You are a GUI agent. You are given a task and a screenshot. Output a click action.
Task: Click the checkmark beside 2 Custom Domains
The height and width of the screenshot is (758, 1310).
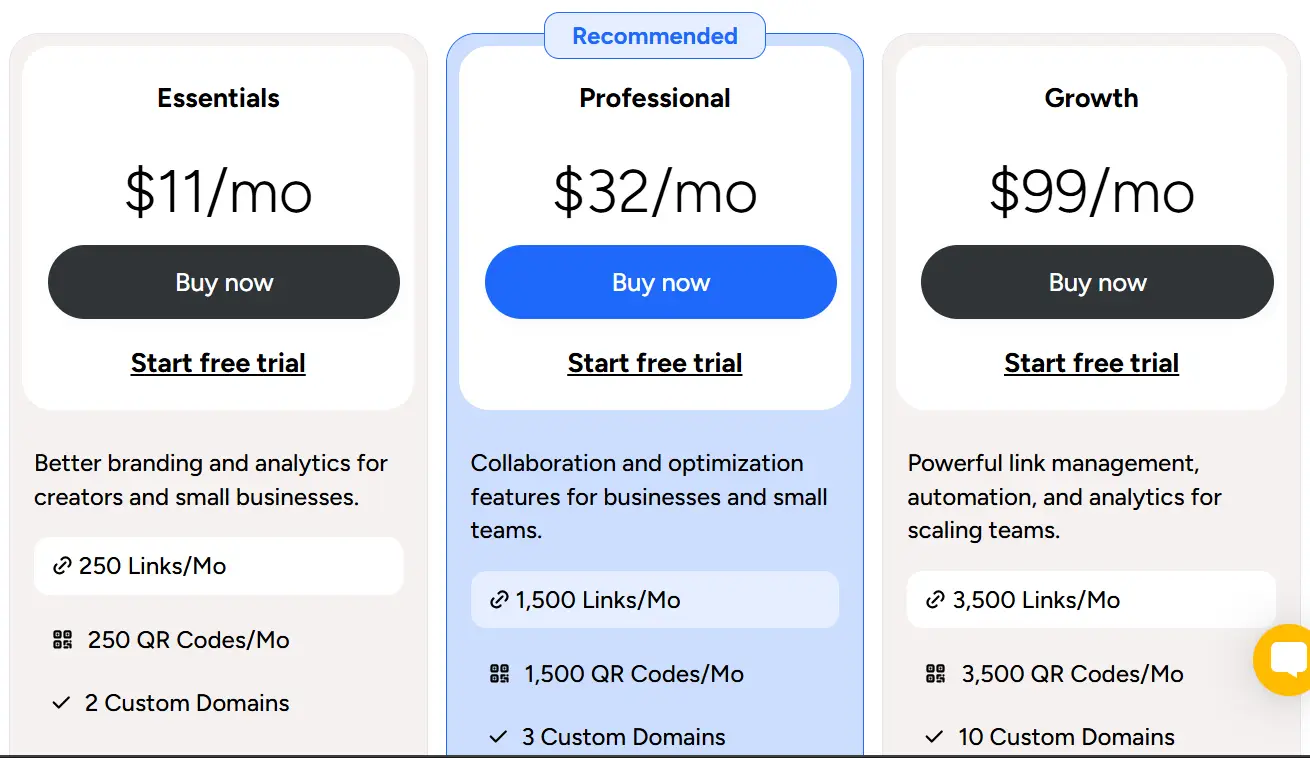[x=61, y=703]
